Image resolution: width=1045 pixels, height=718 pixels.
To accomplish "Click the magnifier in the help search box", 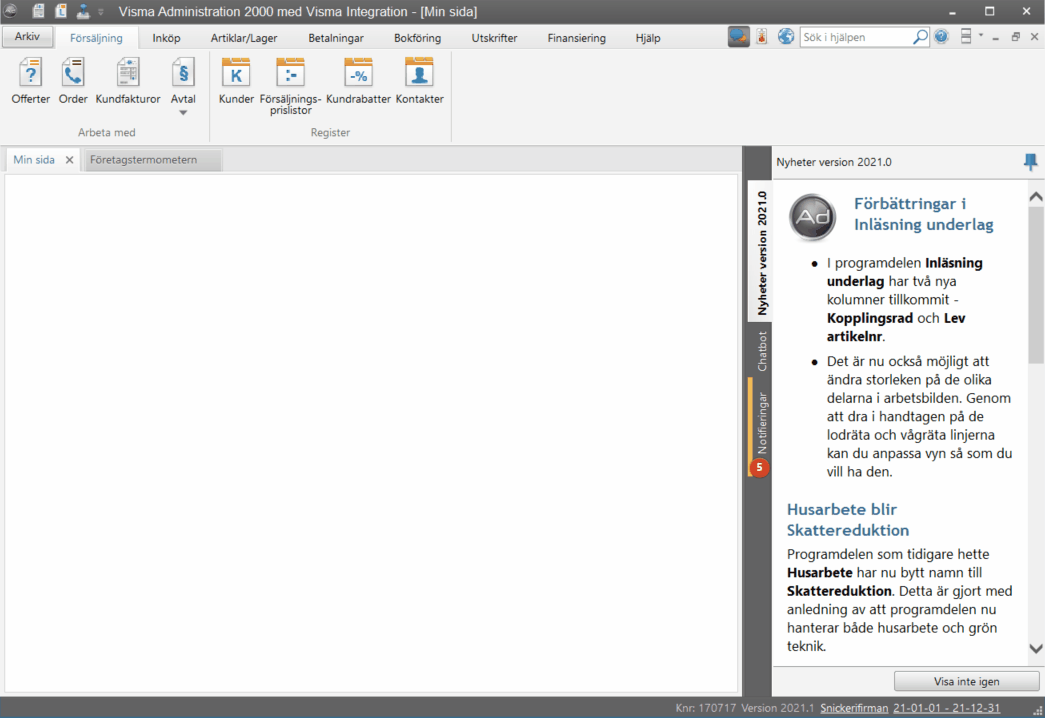I will click(920, 37).
